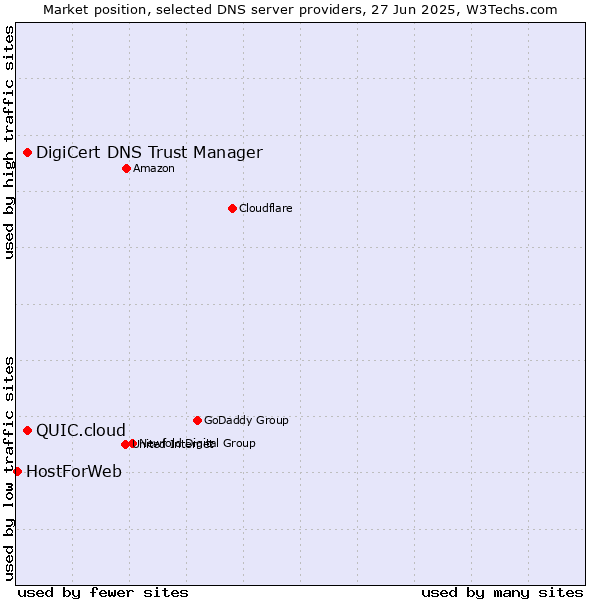Click the GoDaddy Group data point
The image size is (600, 600).
(197, 421)
